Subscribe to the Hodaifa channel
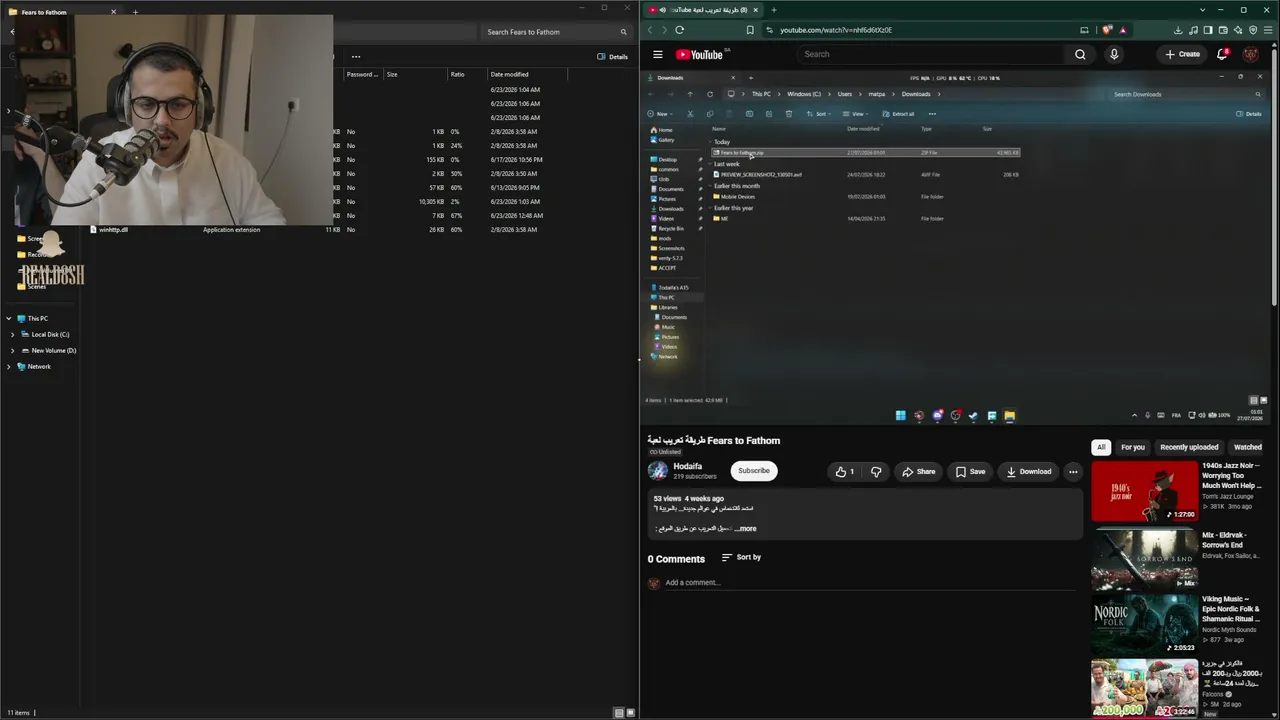 754,471
